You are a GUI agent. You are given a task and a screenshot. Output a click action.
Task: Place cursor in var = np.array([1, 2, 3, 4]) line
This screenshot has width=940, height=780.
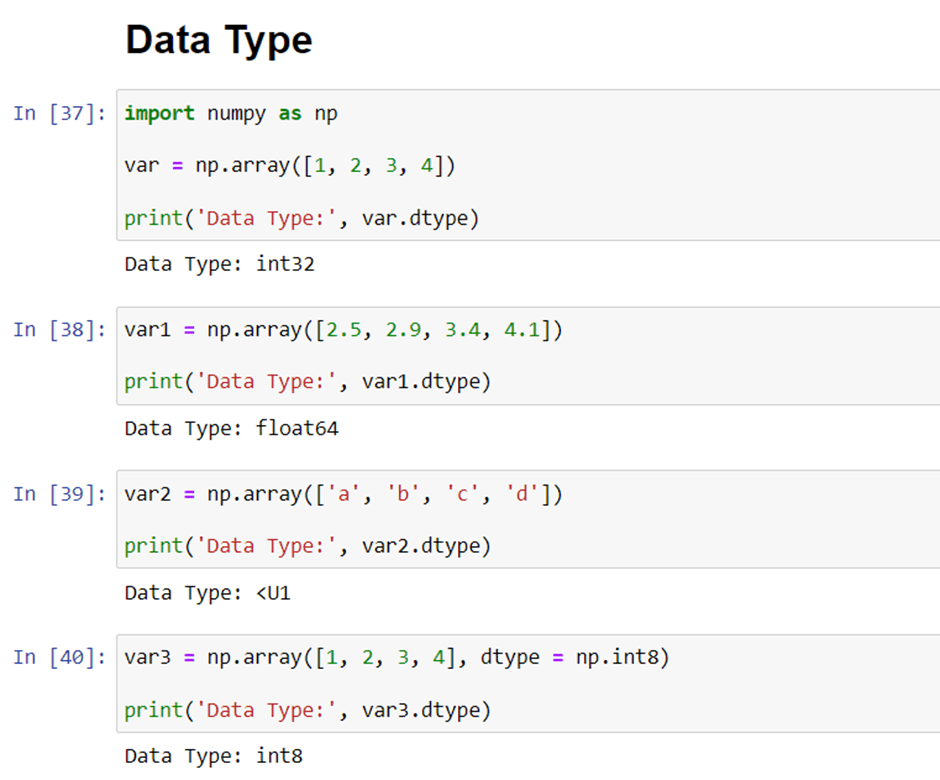(290, 165)
